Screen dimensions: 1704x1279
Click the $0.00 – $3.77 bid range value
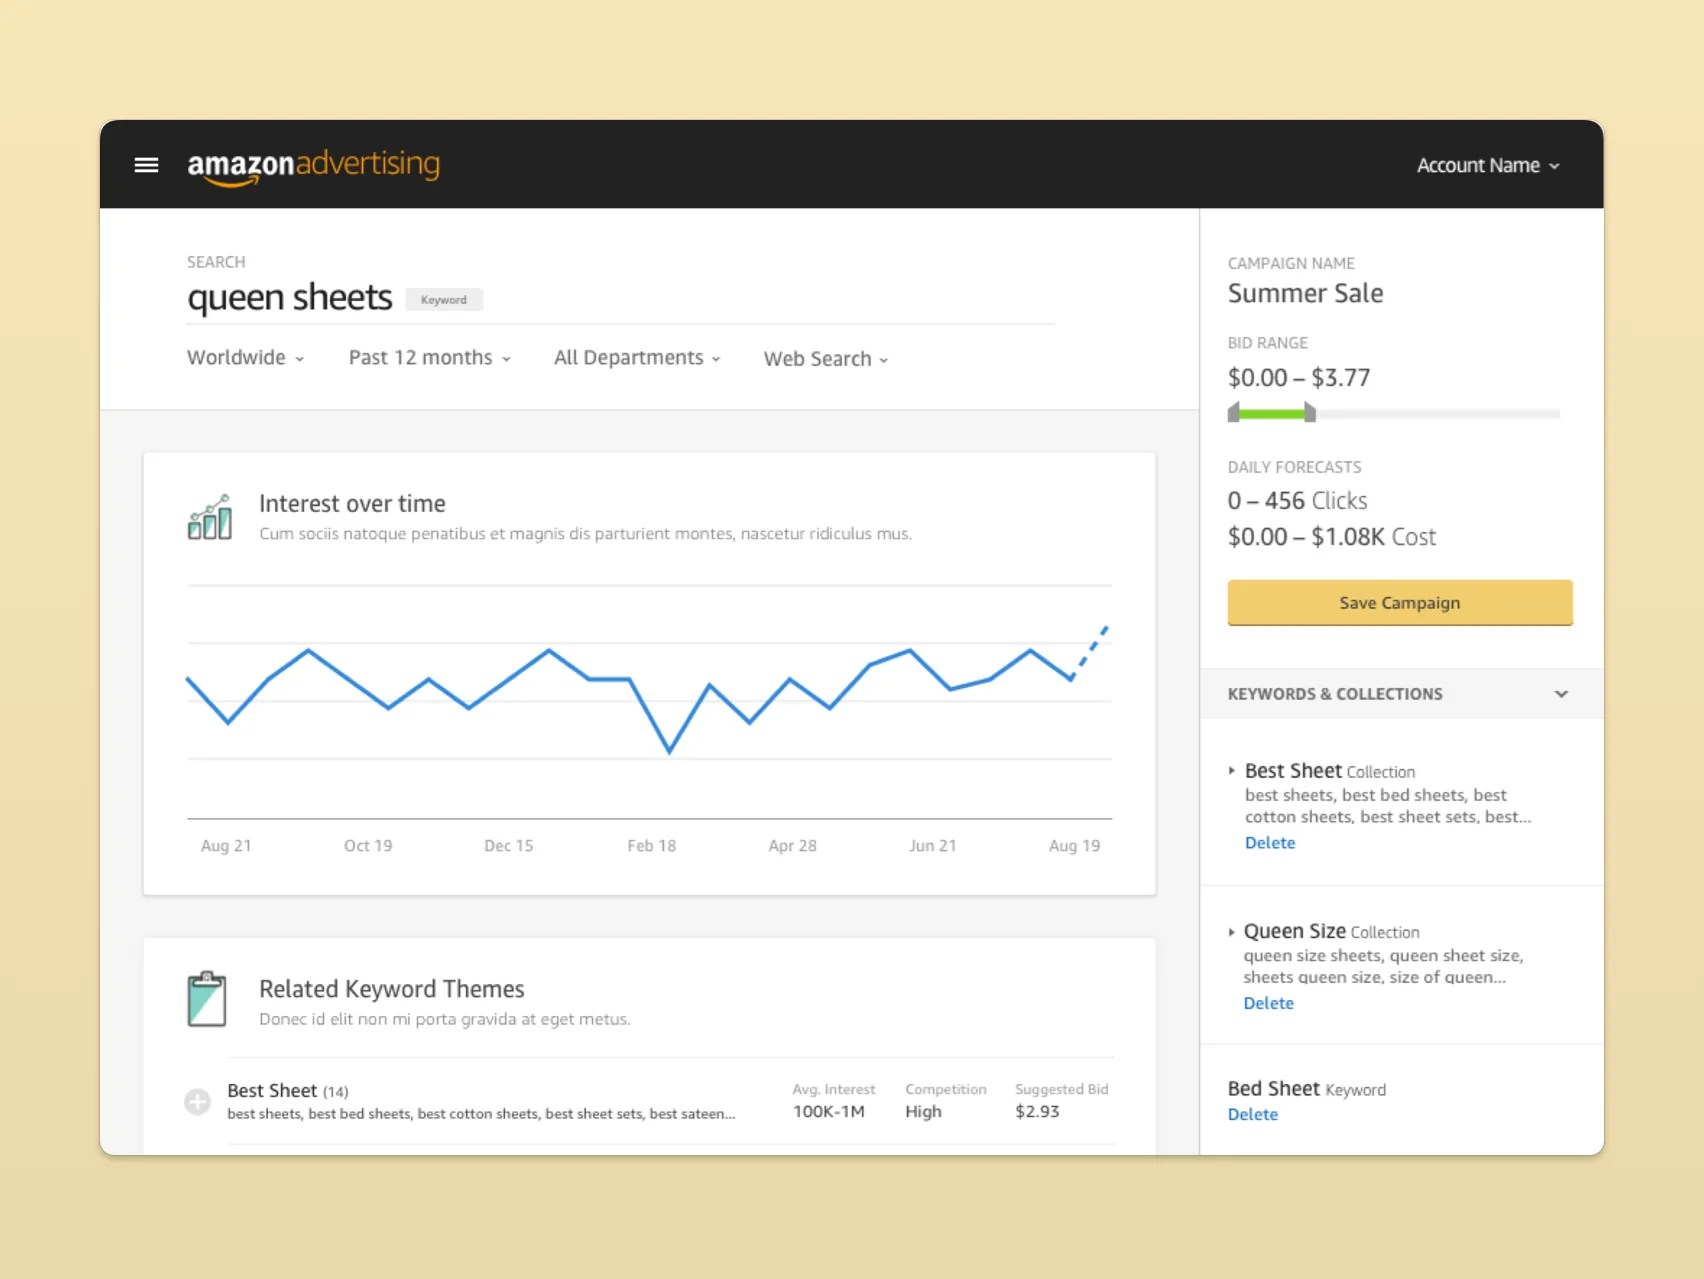(1299, 378)
